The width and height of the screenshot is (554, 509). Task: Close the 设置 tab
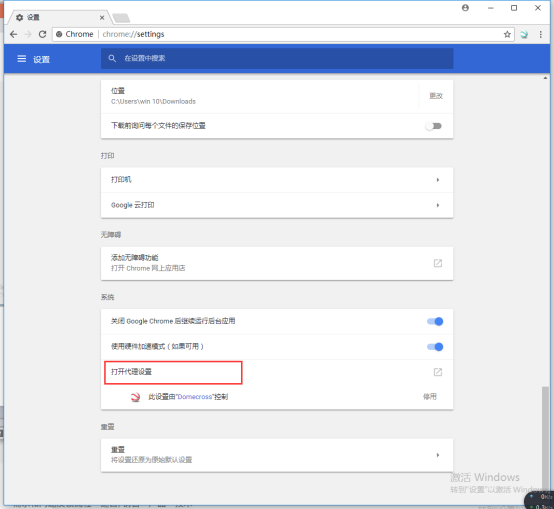point(102,18)
